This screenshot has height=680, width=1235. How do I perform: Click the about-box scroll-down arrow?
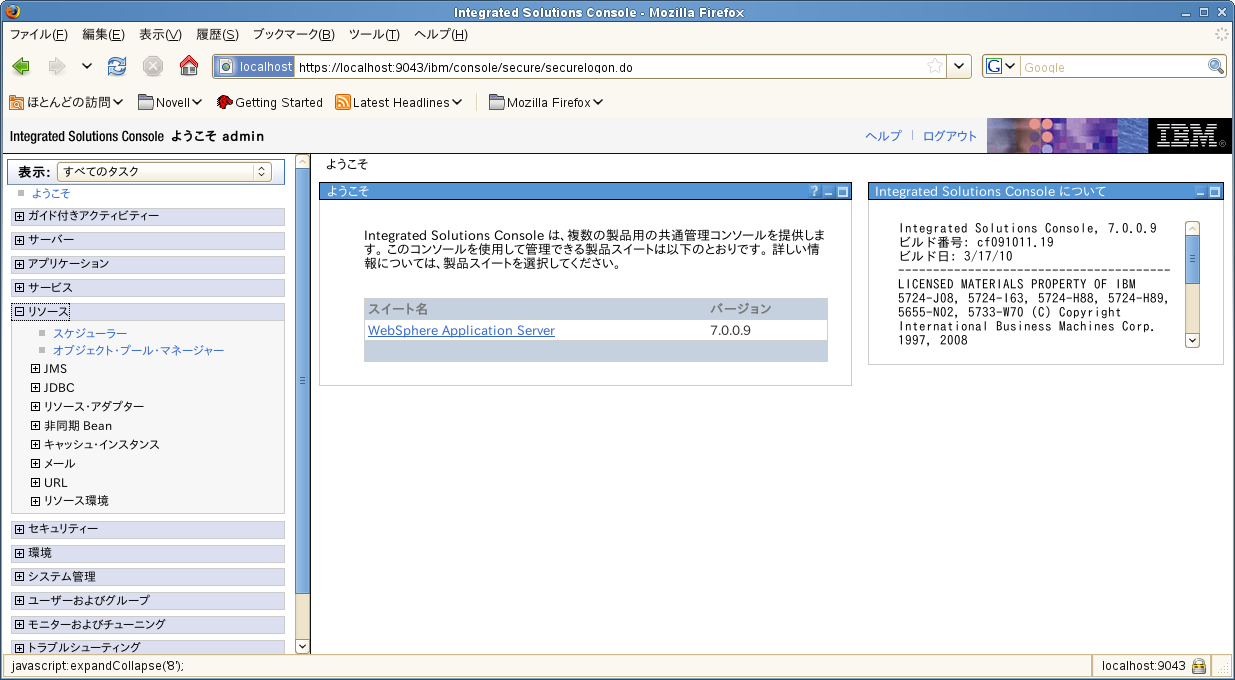point(1192,340)
